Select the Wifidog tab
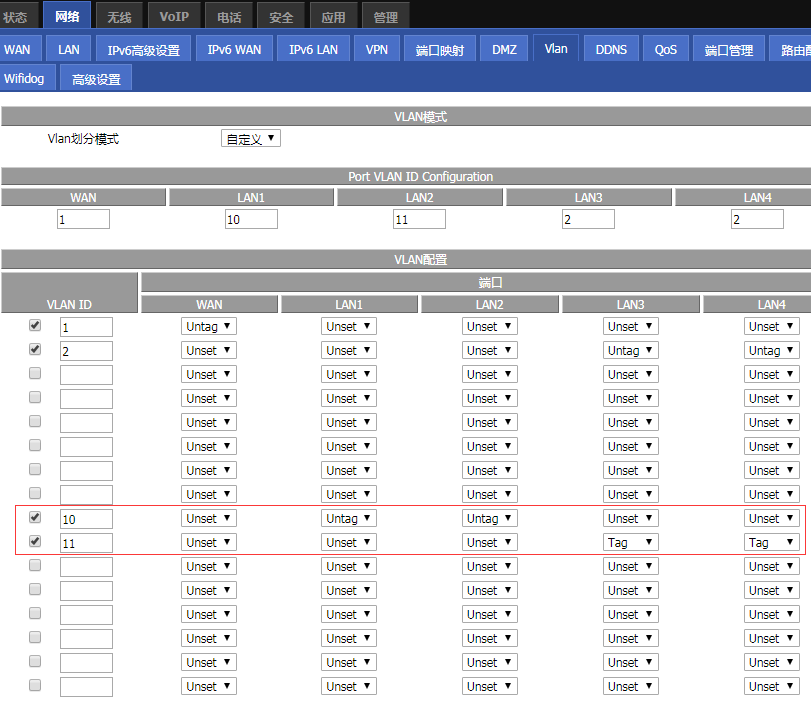811x705 pixels. coord(24,78)
